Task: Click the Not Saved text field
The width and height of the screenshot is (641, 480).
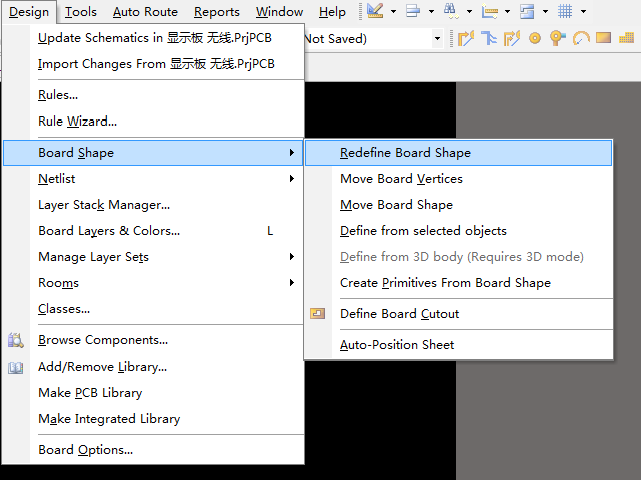Action: [x=368, y=38]
